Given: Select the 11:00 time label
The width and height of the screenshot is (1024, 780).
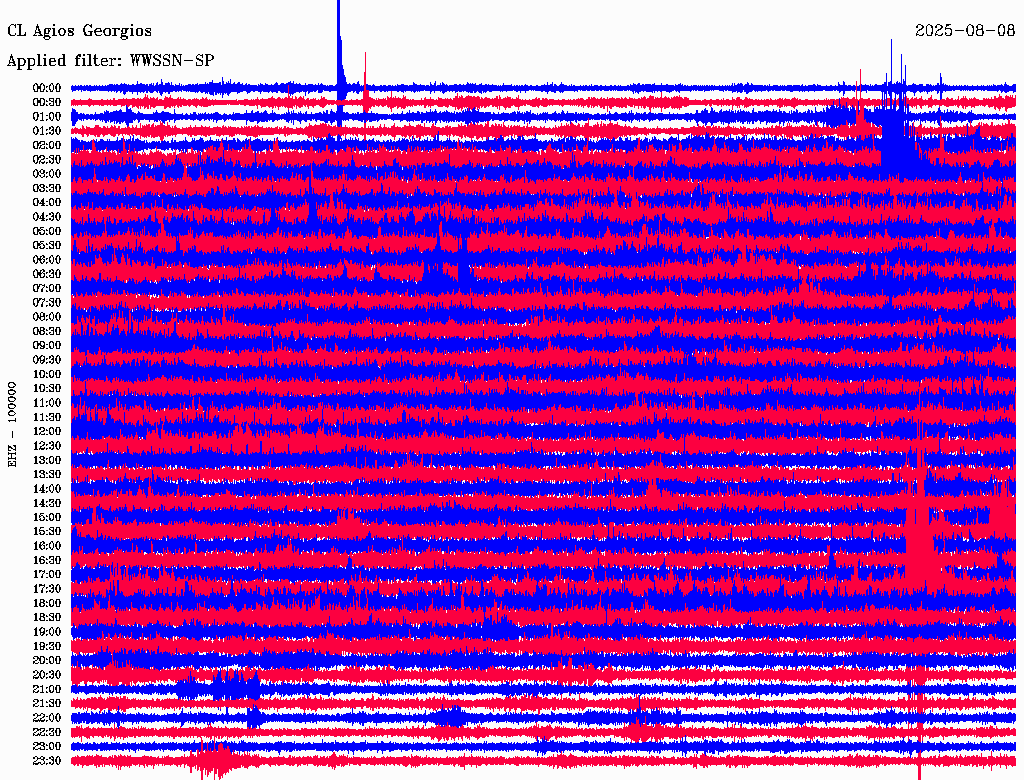Looking at the screenshot, I should point(47,402).
